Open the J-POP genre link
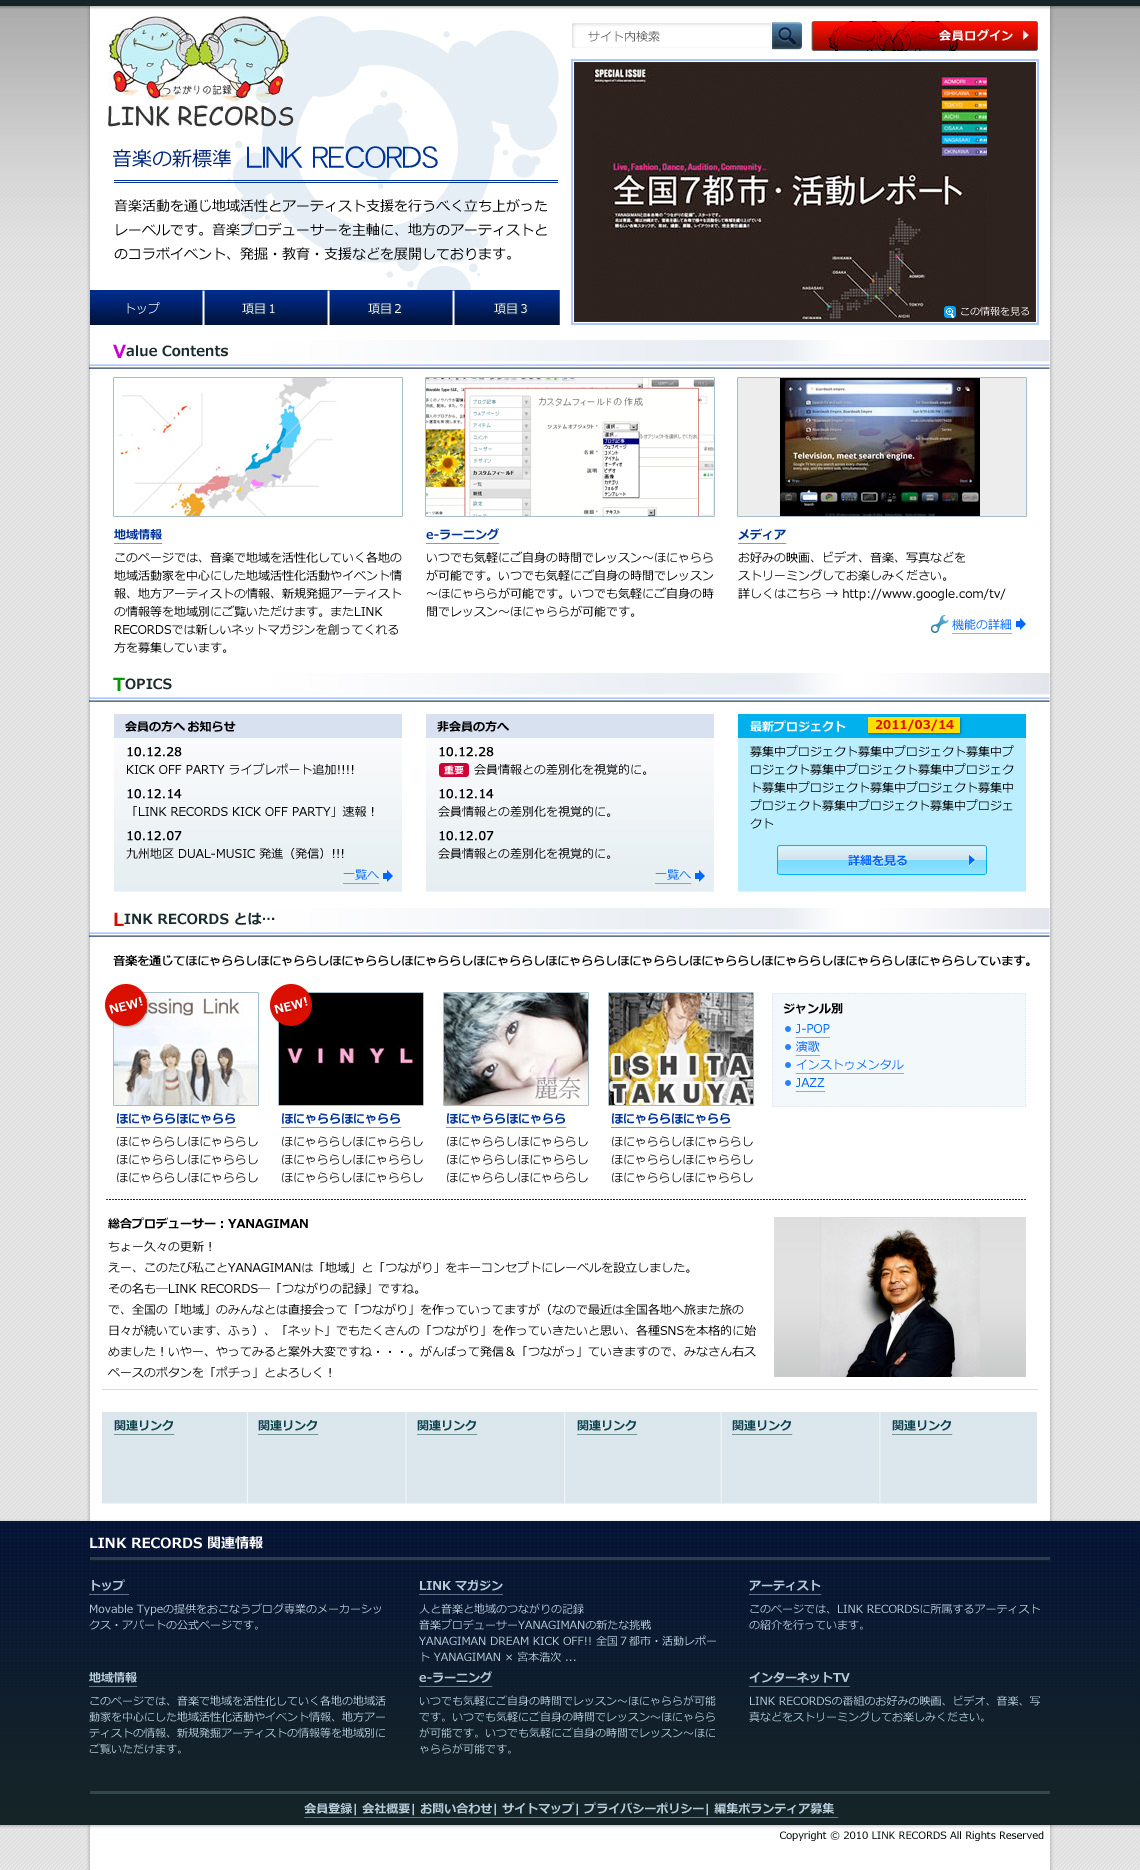 pos(813,1029)
